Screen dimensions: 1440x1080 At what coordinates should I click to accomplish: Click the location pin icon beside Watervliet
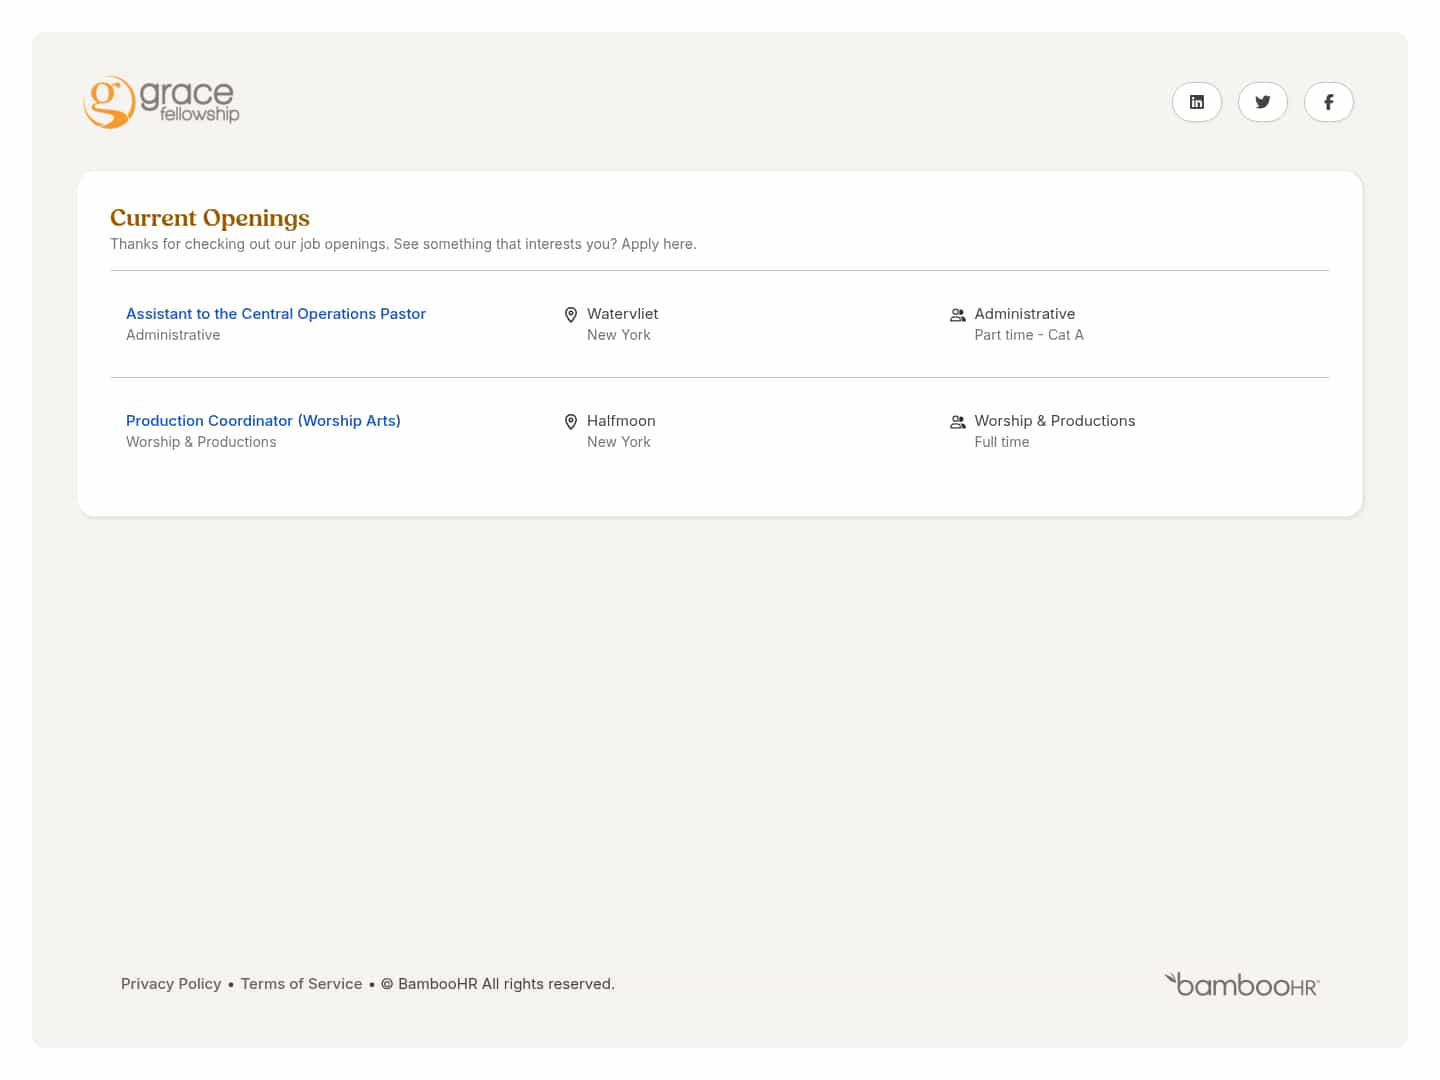pyautogui.click(x=571, y=315)
